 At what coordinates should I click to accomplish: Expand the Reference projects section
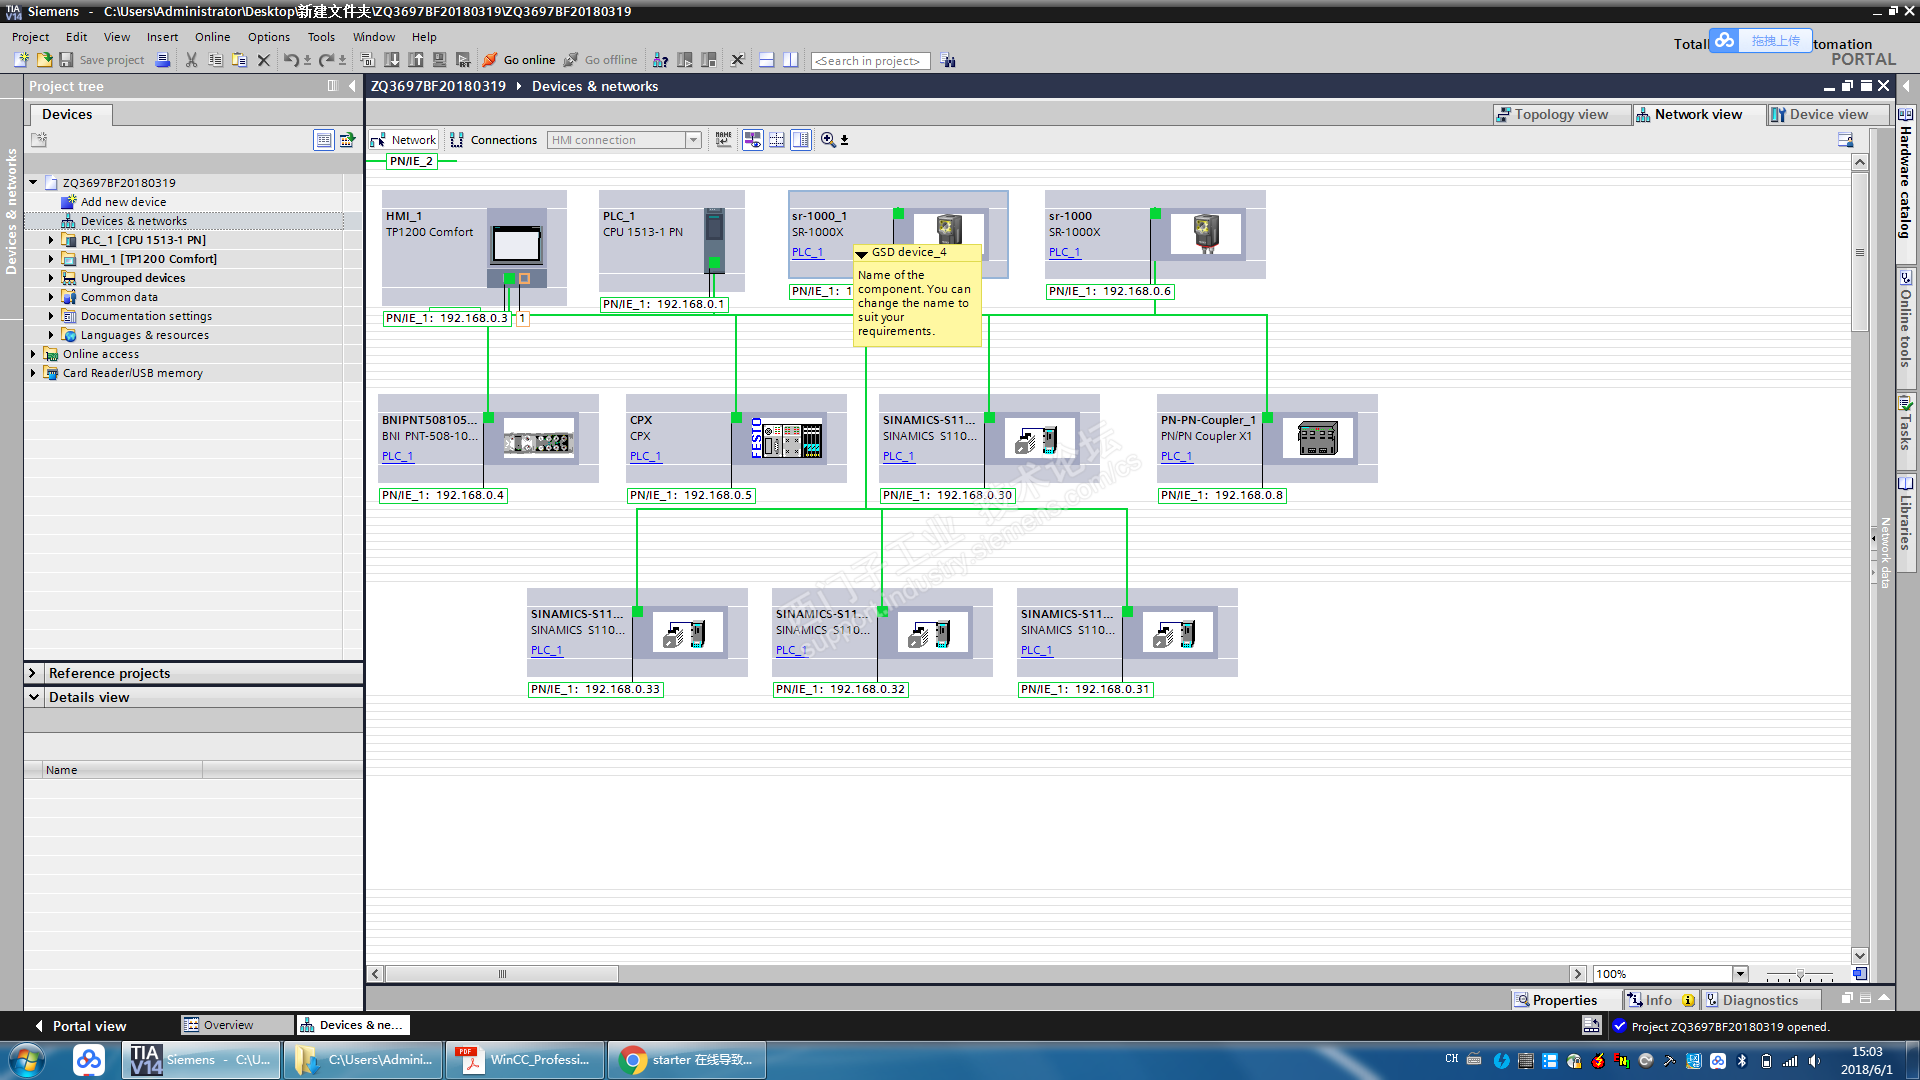tap(33, 673)
